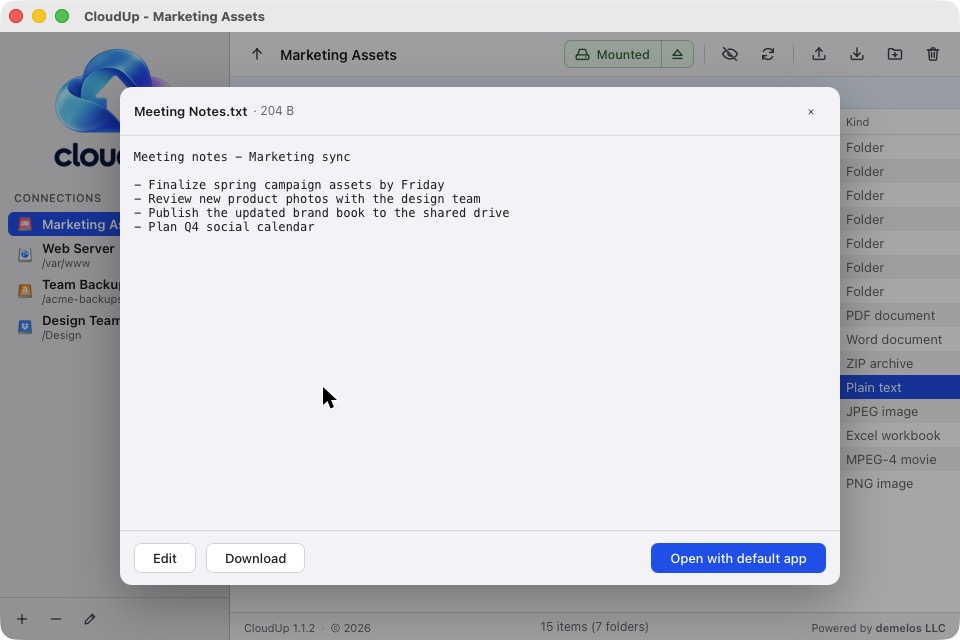This screenshot has width=960, height=640.
Task: Click the Team Backup connection icon
Action: pos(25,291)
